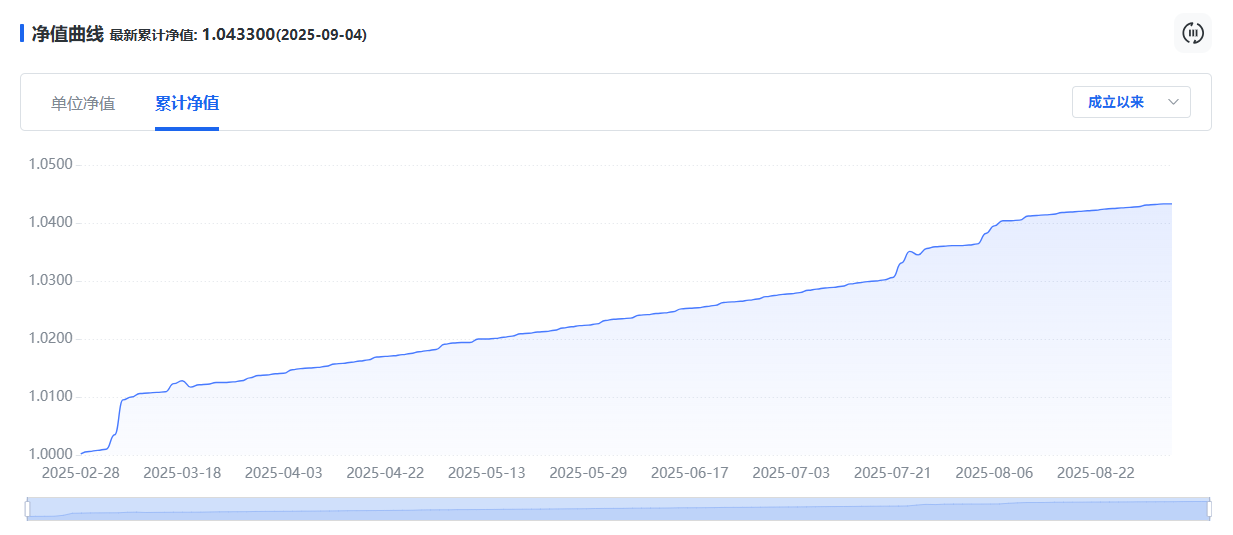This screenshot has height=535, width=1233.
Task: Click the middle of the zoom range bar
Action: click(x=618, y=509)
